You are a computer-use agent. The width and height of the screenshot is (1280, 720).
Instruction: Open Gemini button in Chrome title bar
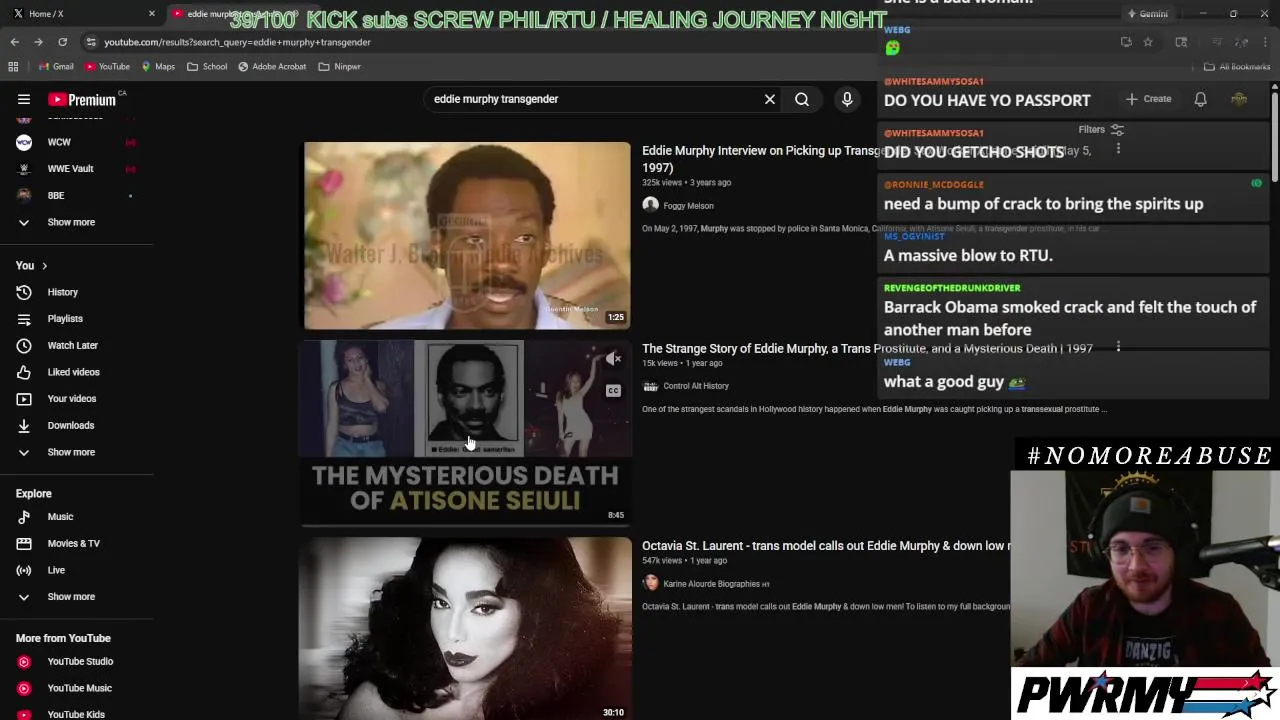(x=1147, y=14)
